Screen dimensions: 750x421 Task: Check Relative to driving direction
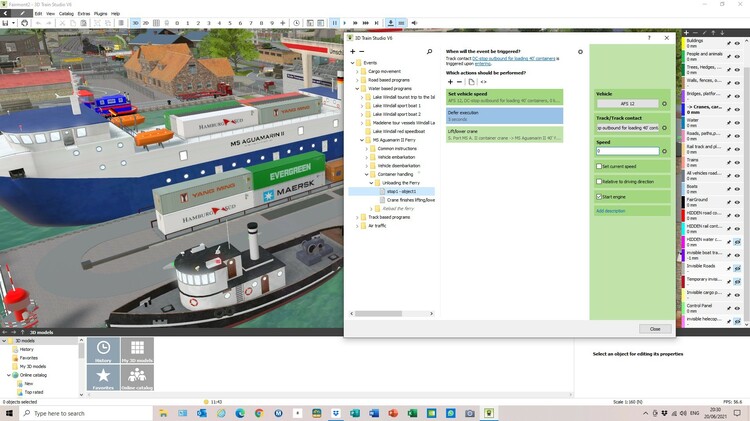pos(599,181)
